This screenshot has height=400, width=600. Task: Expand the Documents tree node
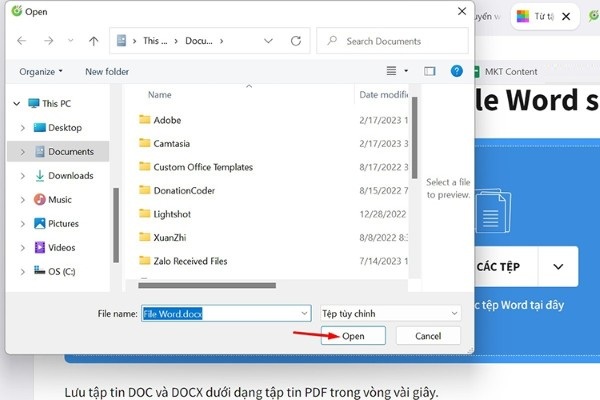pyautogui.click(x=23, y=152)
